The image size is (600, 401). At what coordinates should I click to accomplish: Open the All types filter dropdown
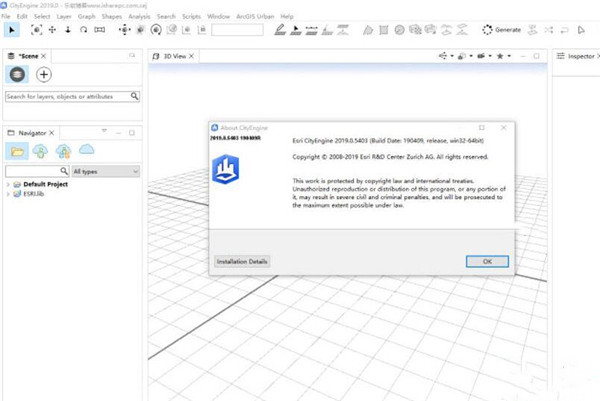106,171
